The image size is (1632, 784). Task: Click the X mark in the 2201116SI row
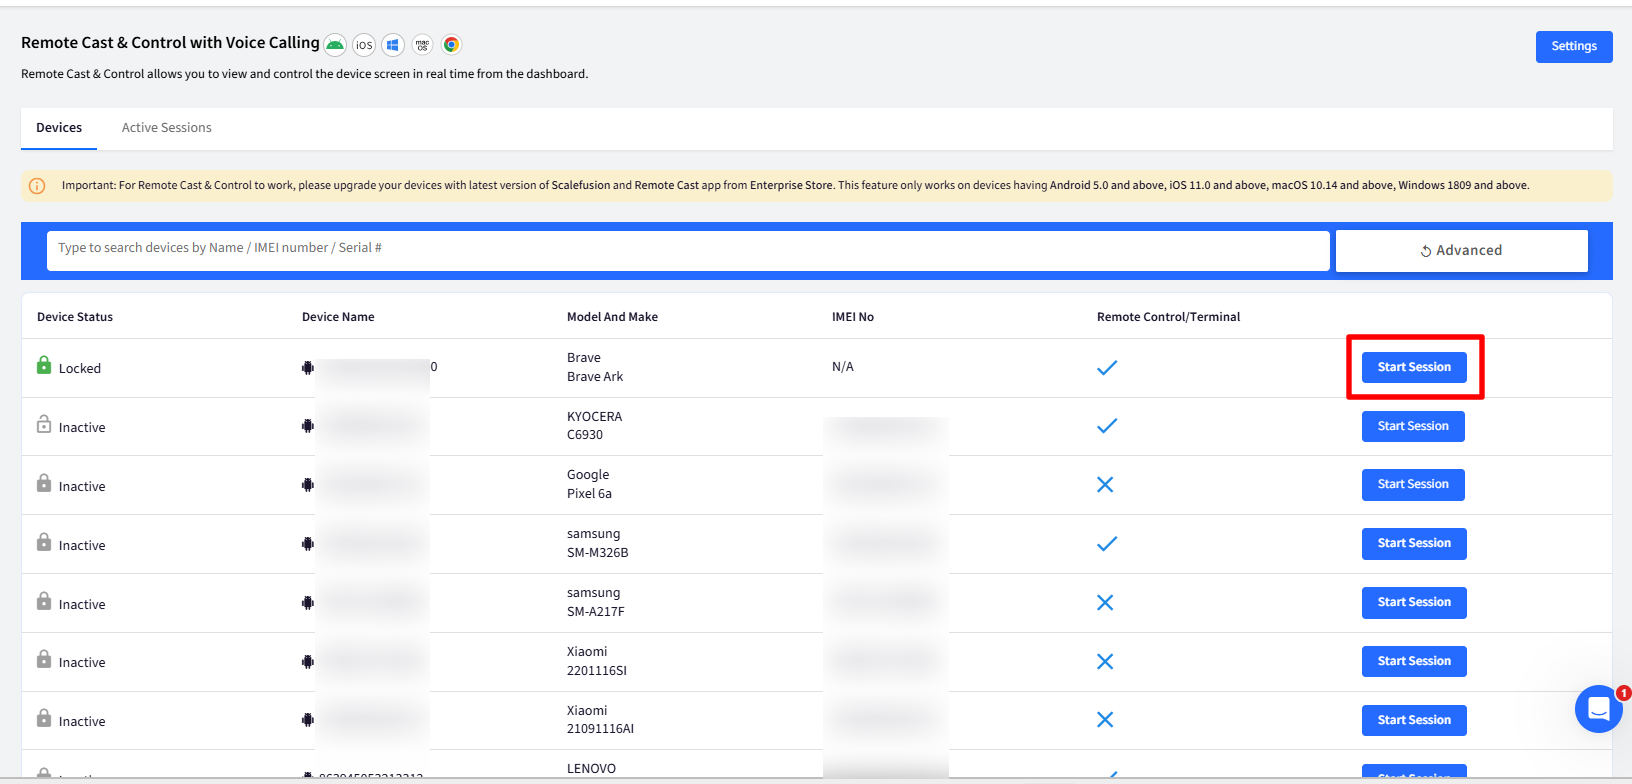(1105, 661)
